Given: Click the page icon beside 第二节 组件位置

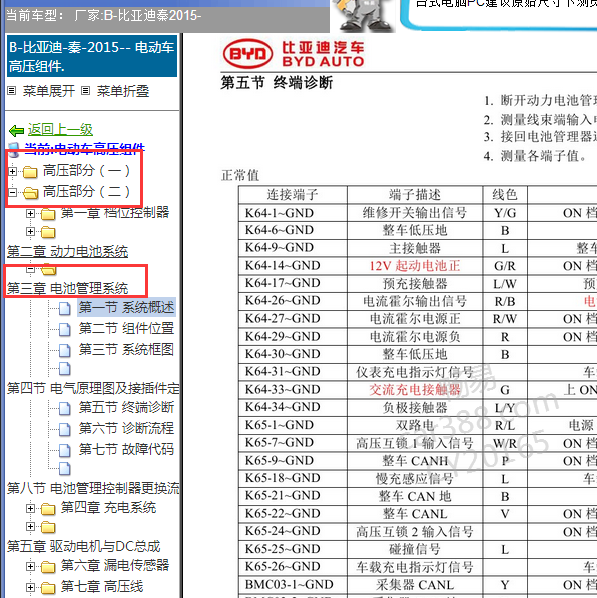Looking at the screenshot, I should pos(64,329).
